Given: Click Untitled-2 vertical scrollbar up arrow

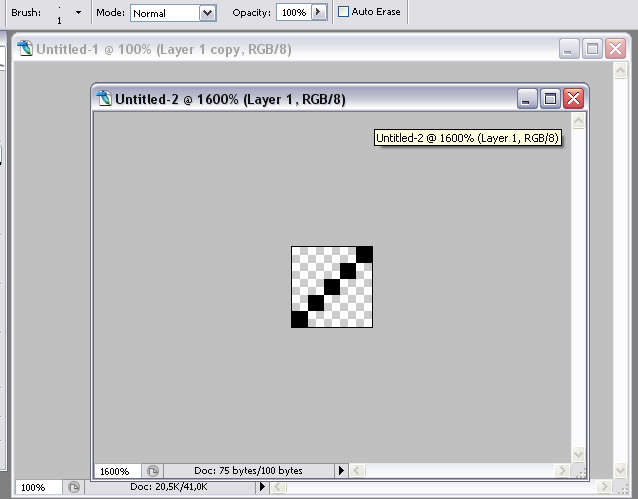Looking at the screenshot, I should [578, 120].
